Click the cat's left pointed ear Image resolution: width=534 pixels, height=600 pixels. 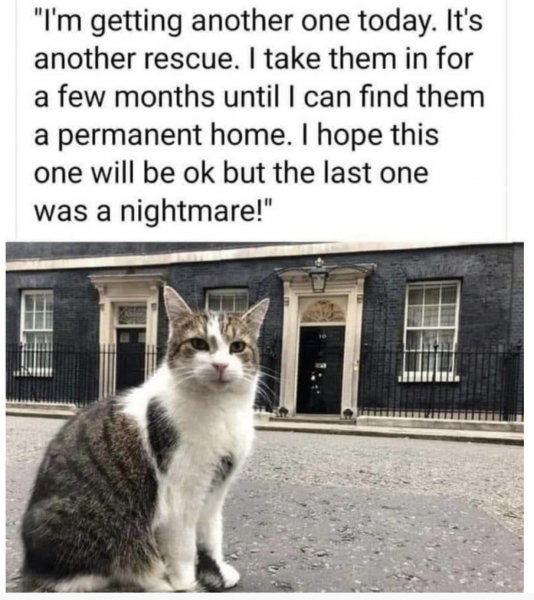pos(177,306)
